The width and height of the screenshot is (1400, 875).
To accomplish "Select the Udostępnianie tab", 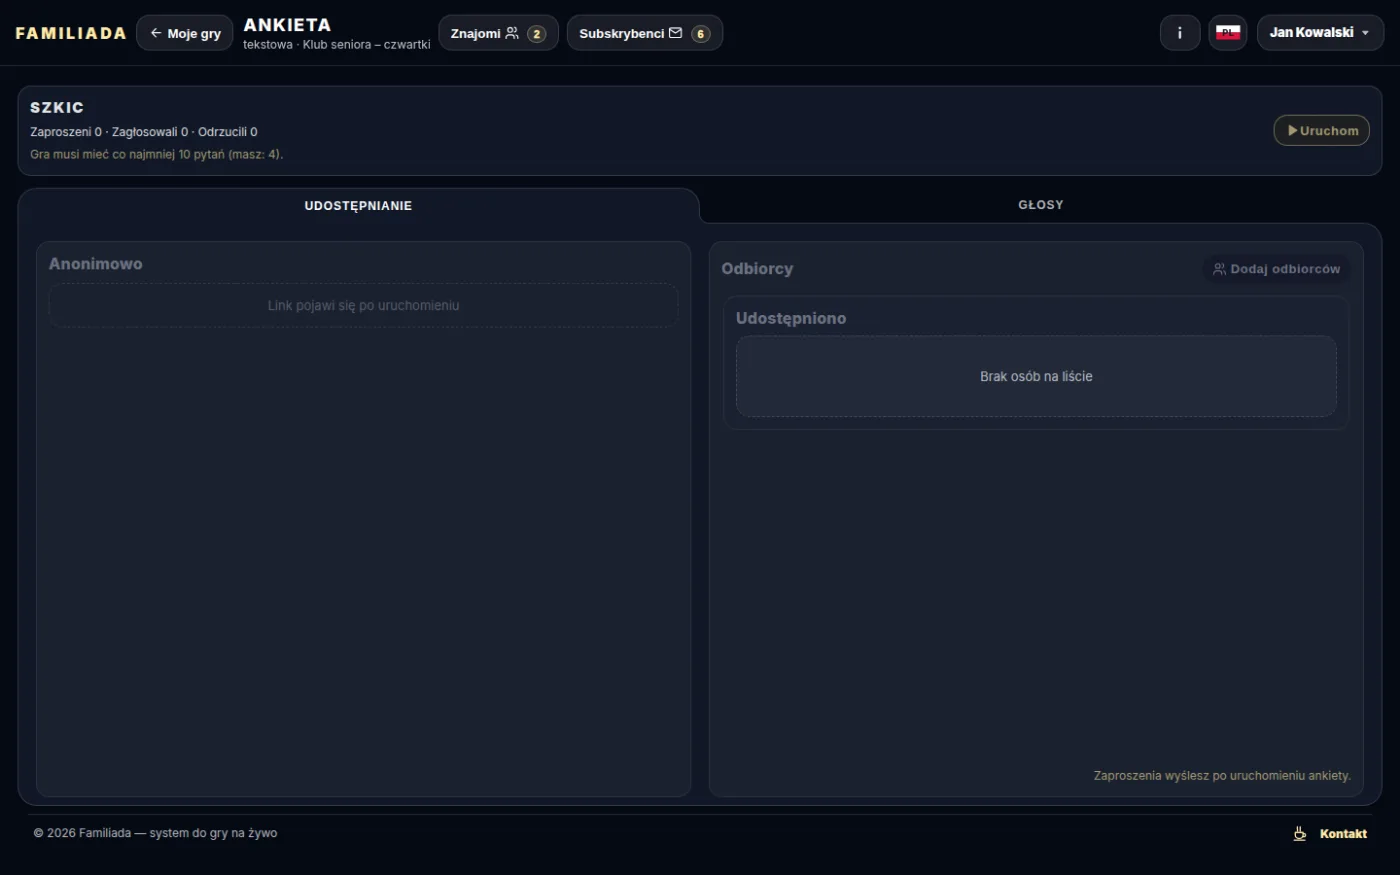I will point(358,206).
